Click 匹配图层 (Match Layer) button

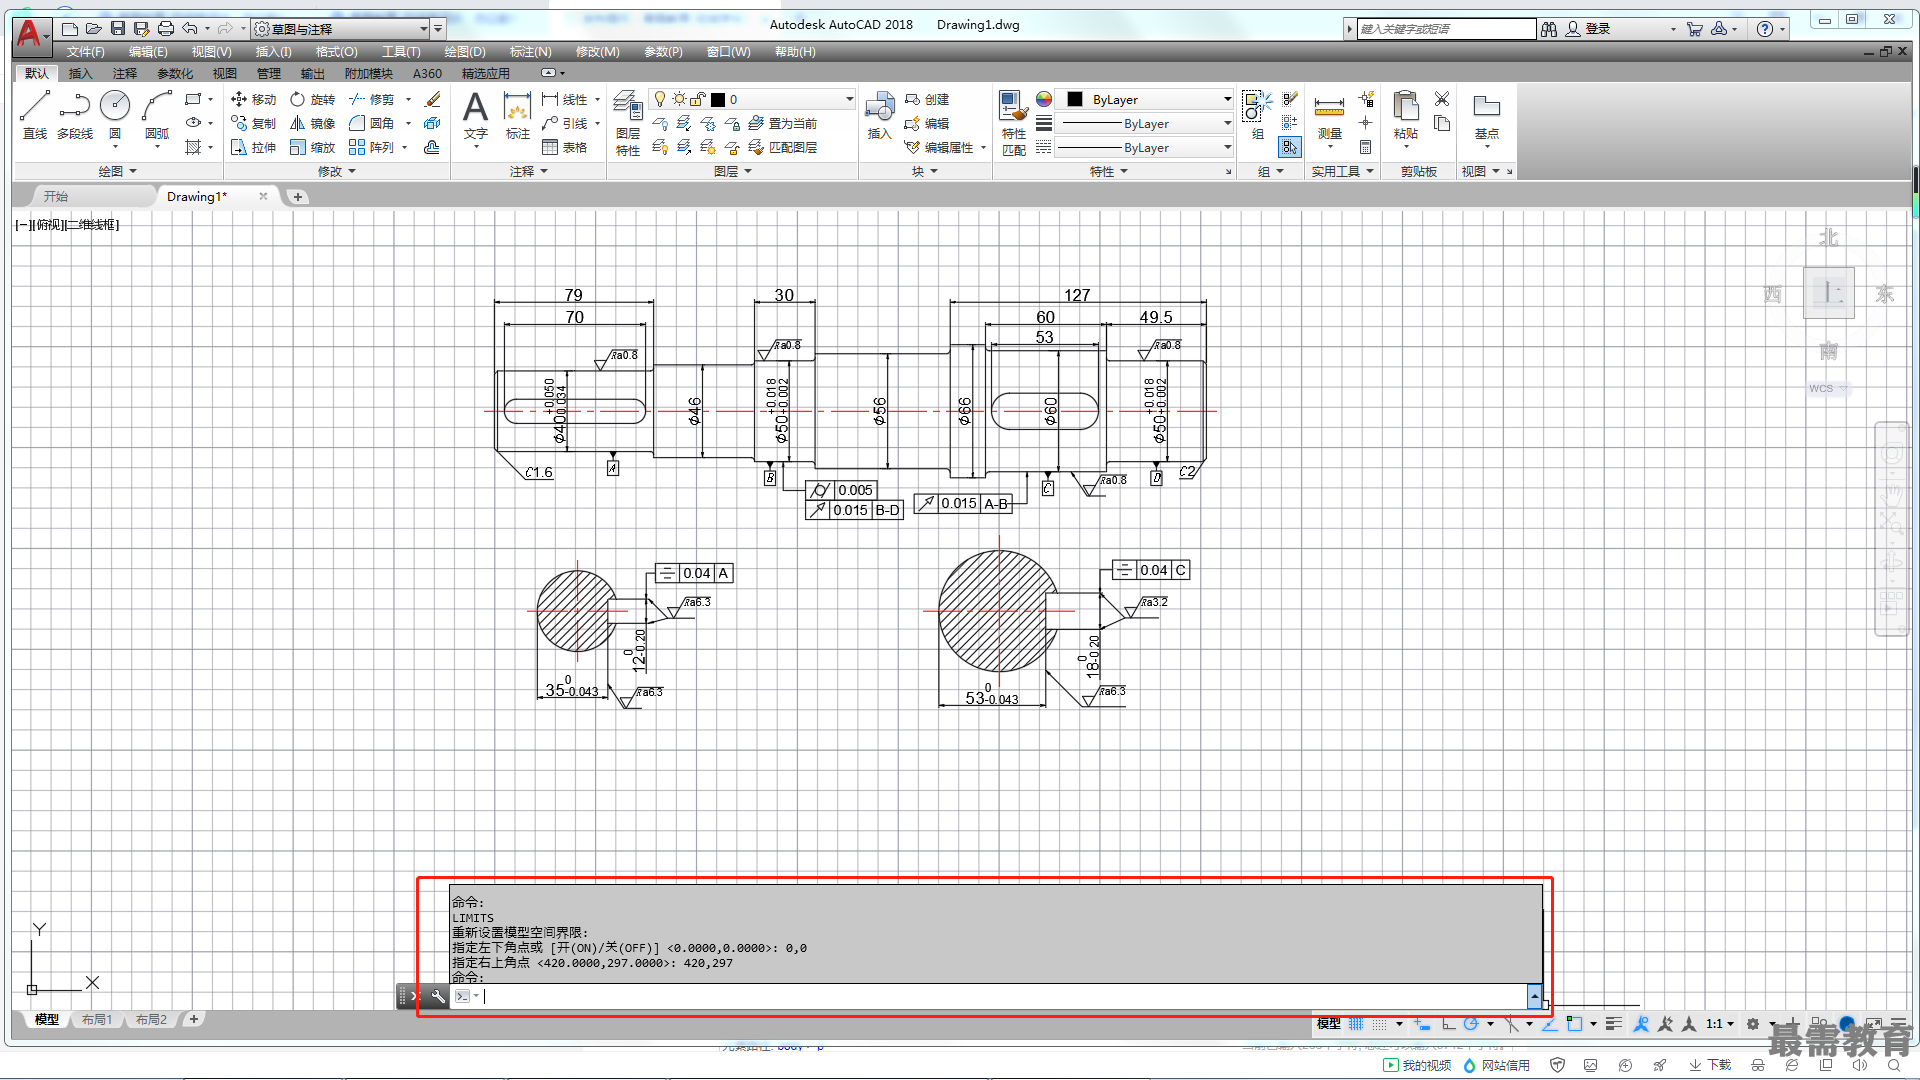(782, 147)
